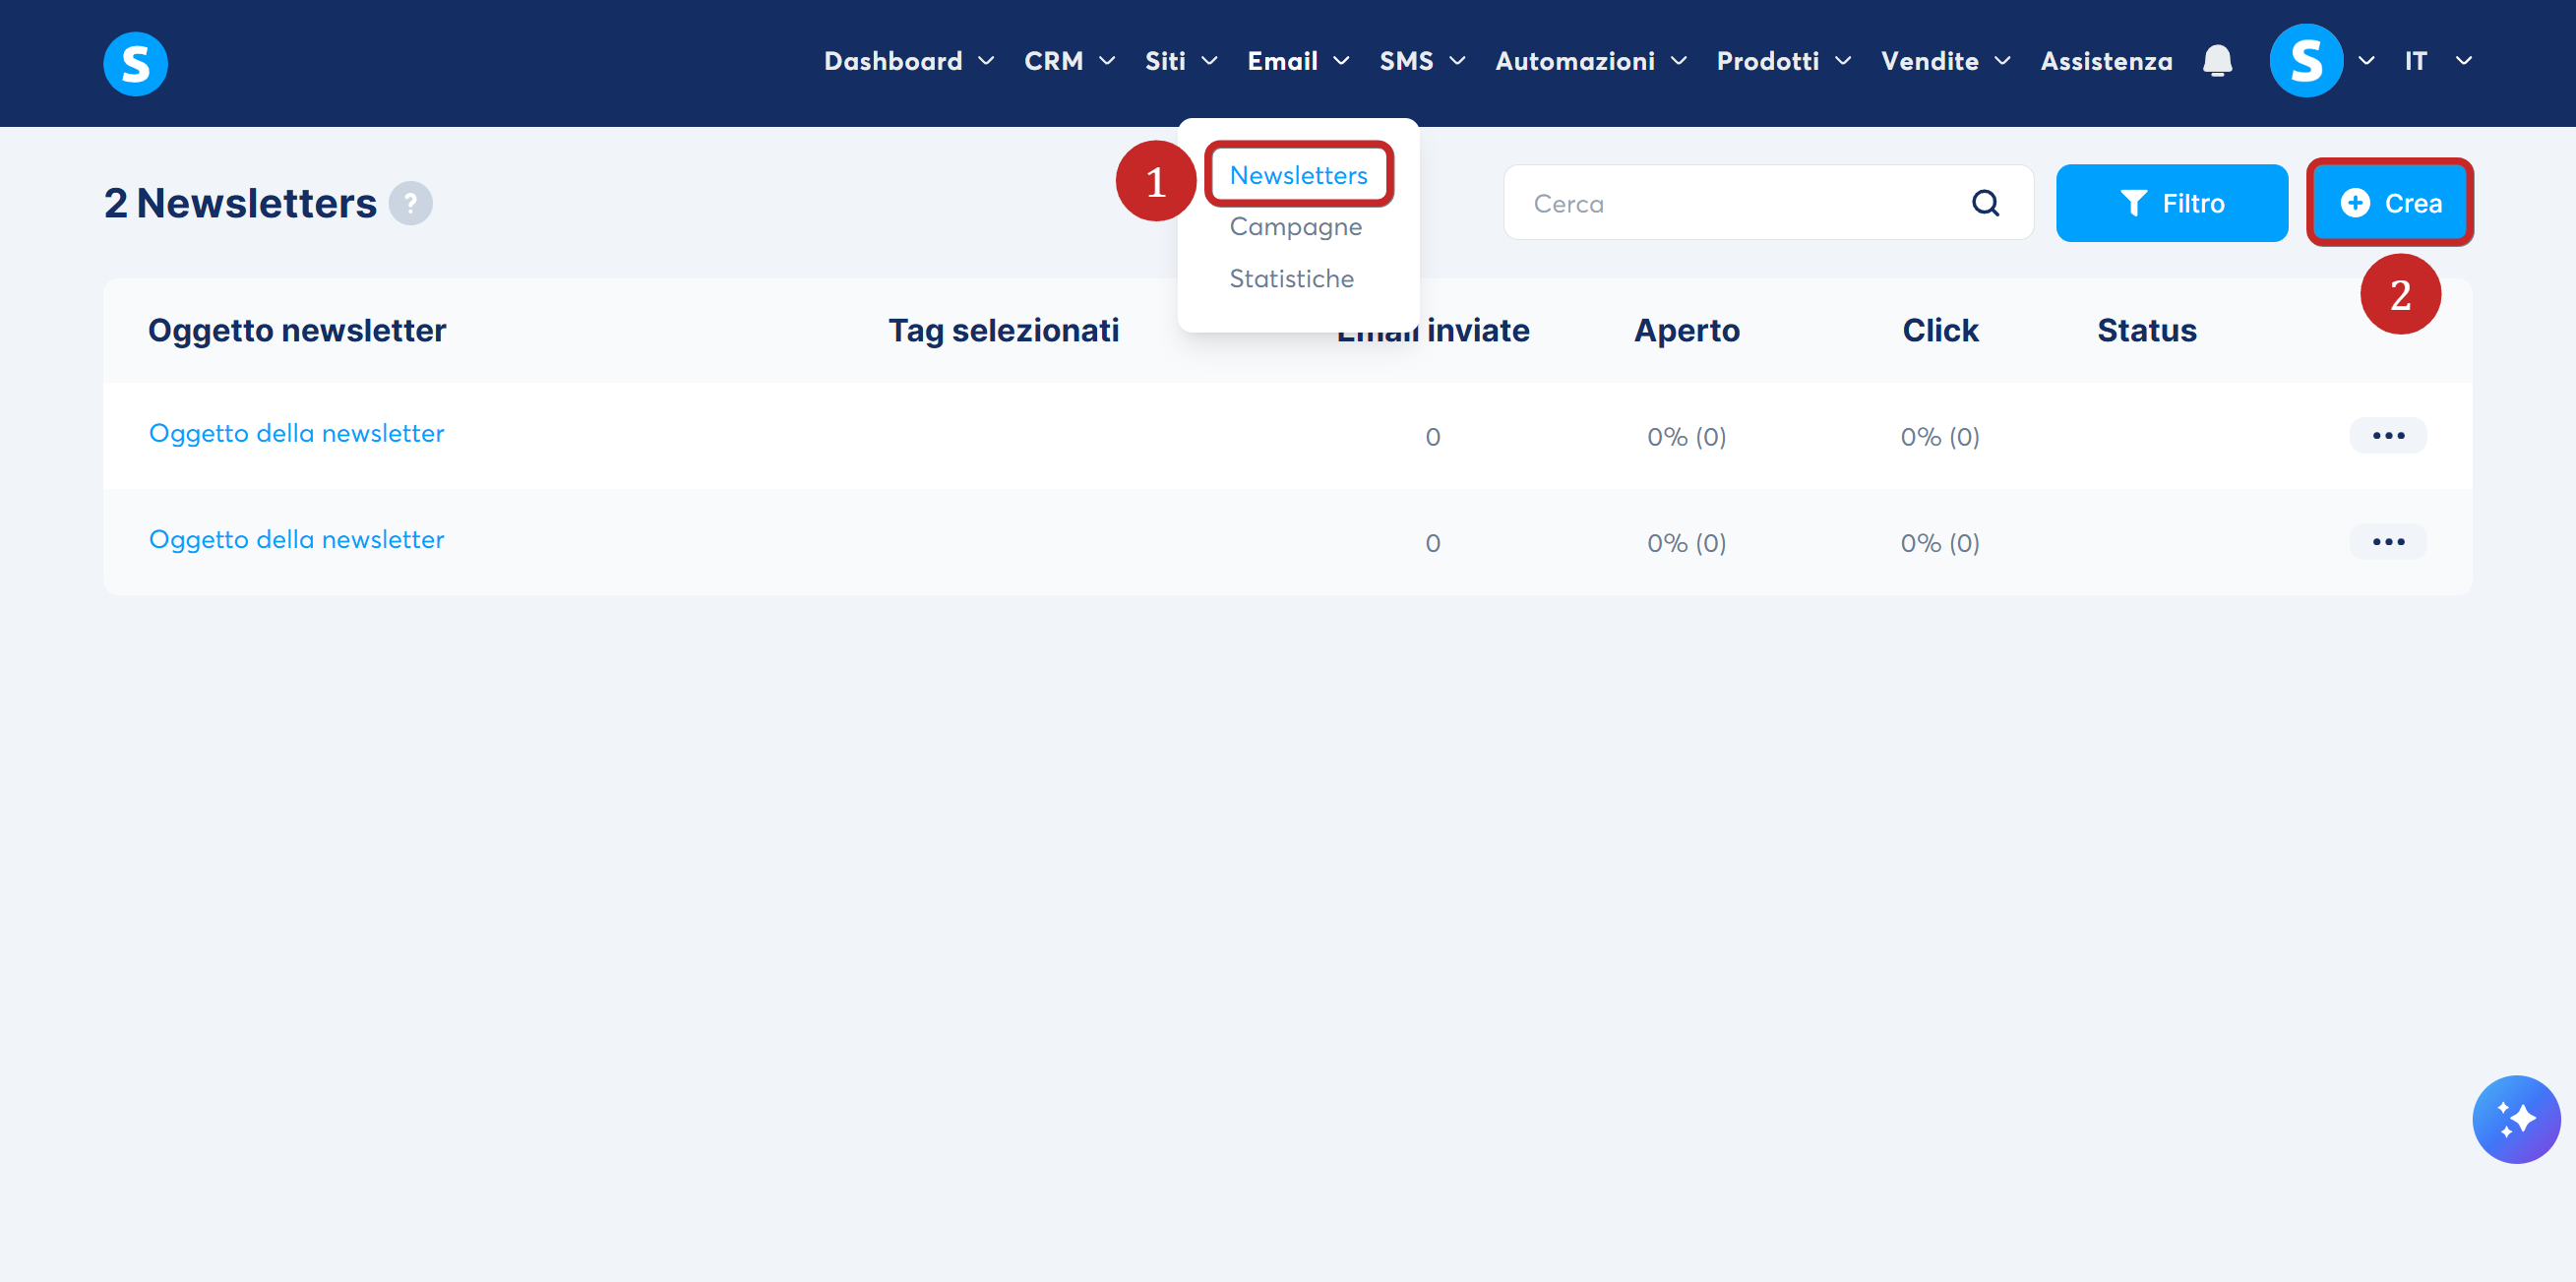Open the notifications bell

point(2217,61)
